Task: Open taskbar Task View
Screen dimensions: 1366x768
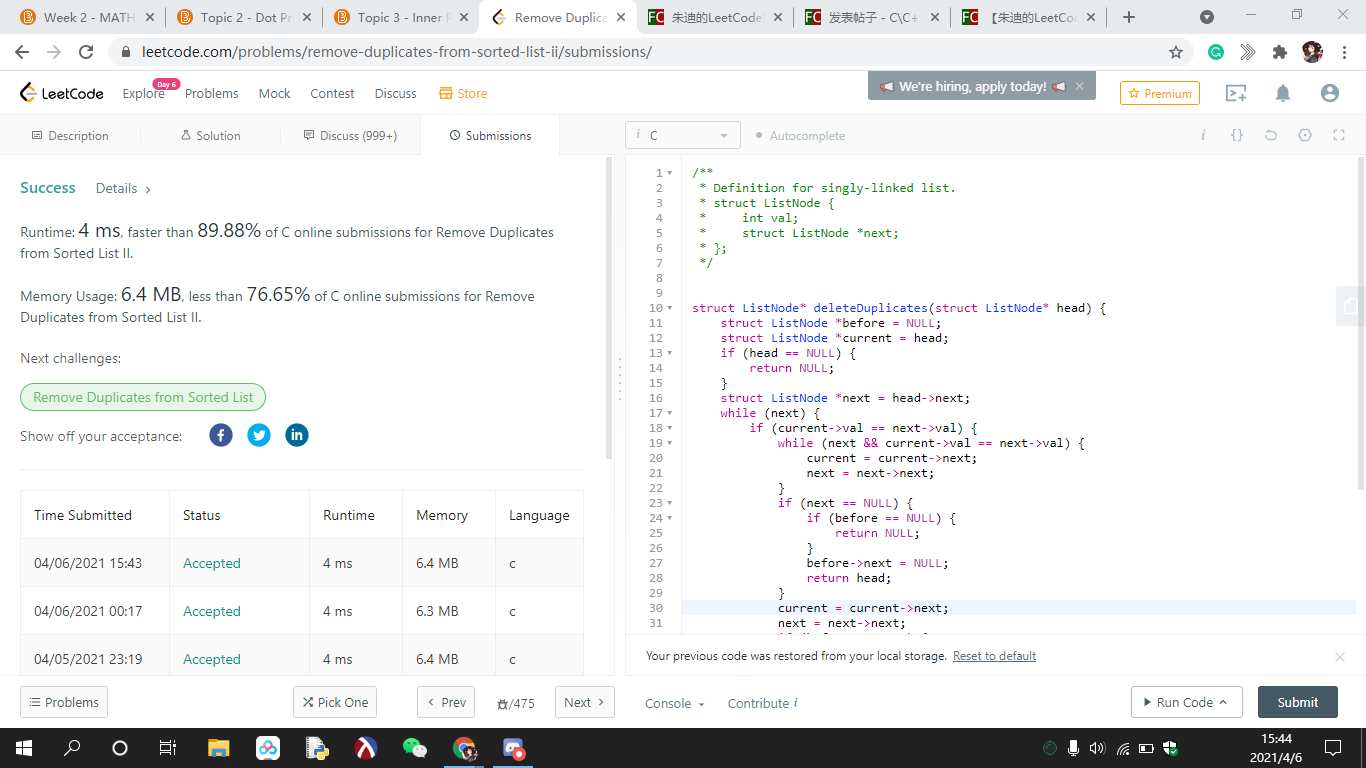Action: 168,748
